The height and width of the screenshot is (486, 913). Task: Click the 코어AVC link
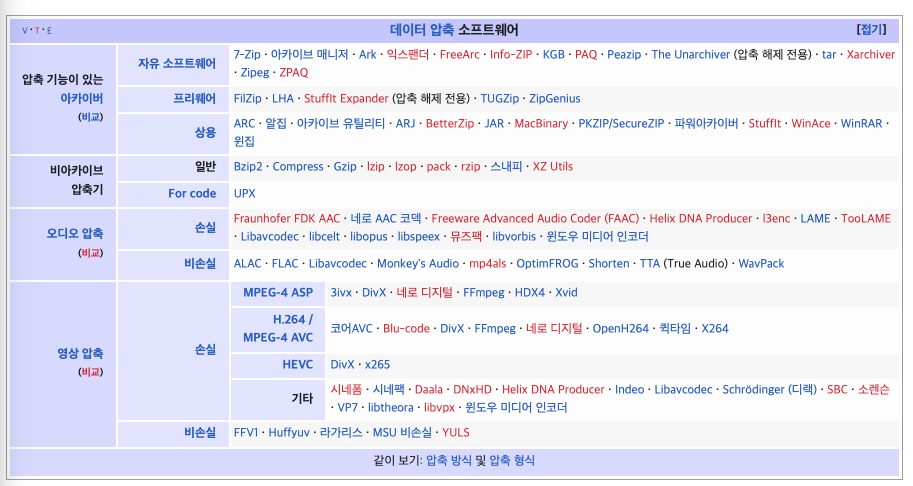pyautogui.click(x=351, y=328)
